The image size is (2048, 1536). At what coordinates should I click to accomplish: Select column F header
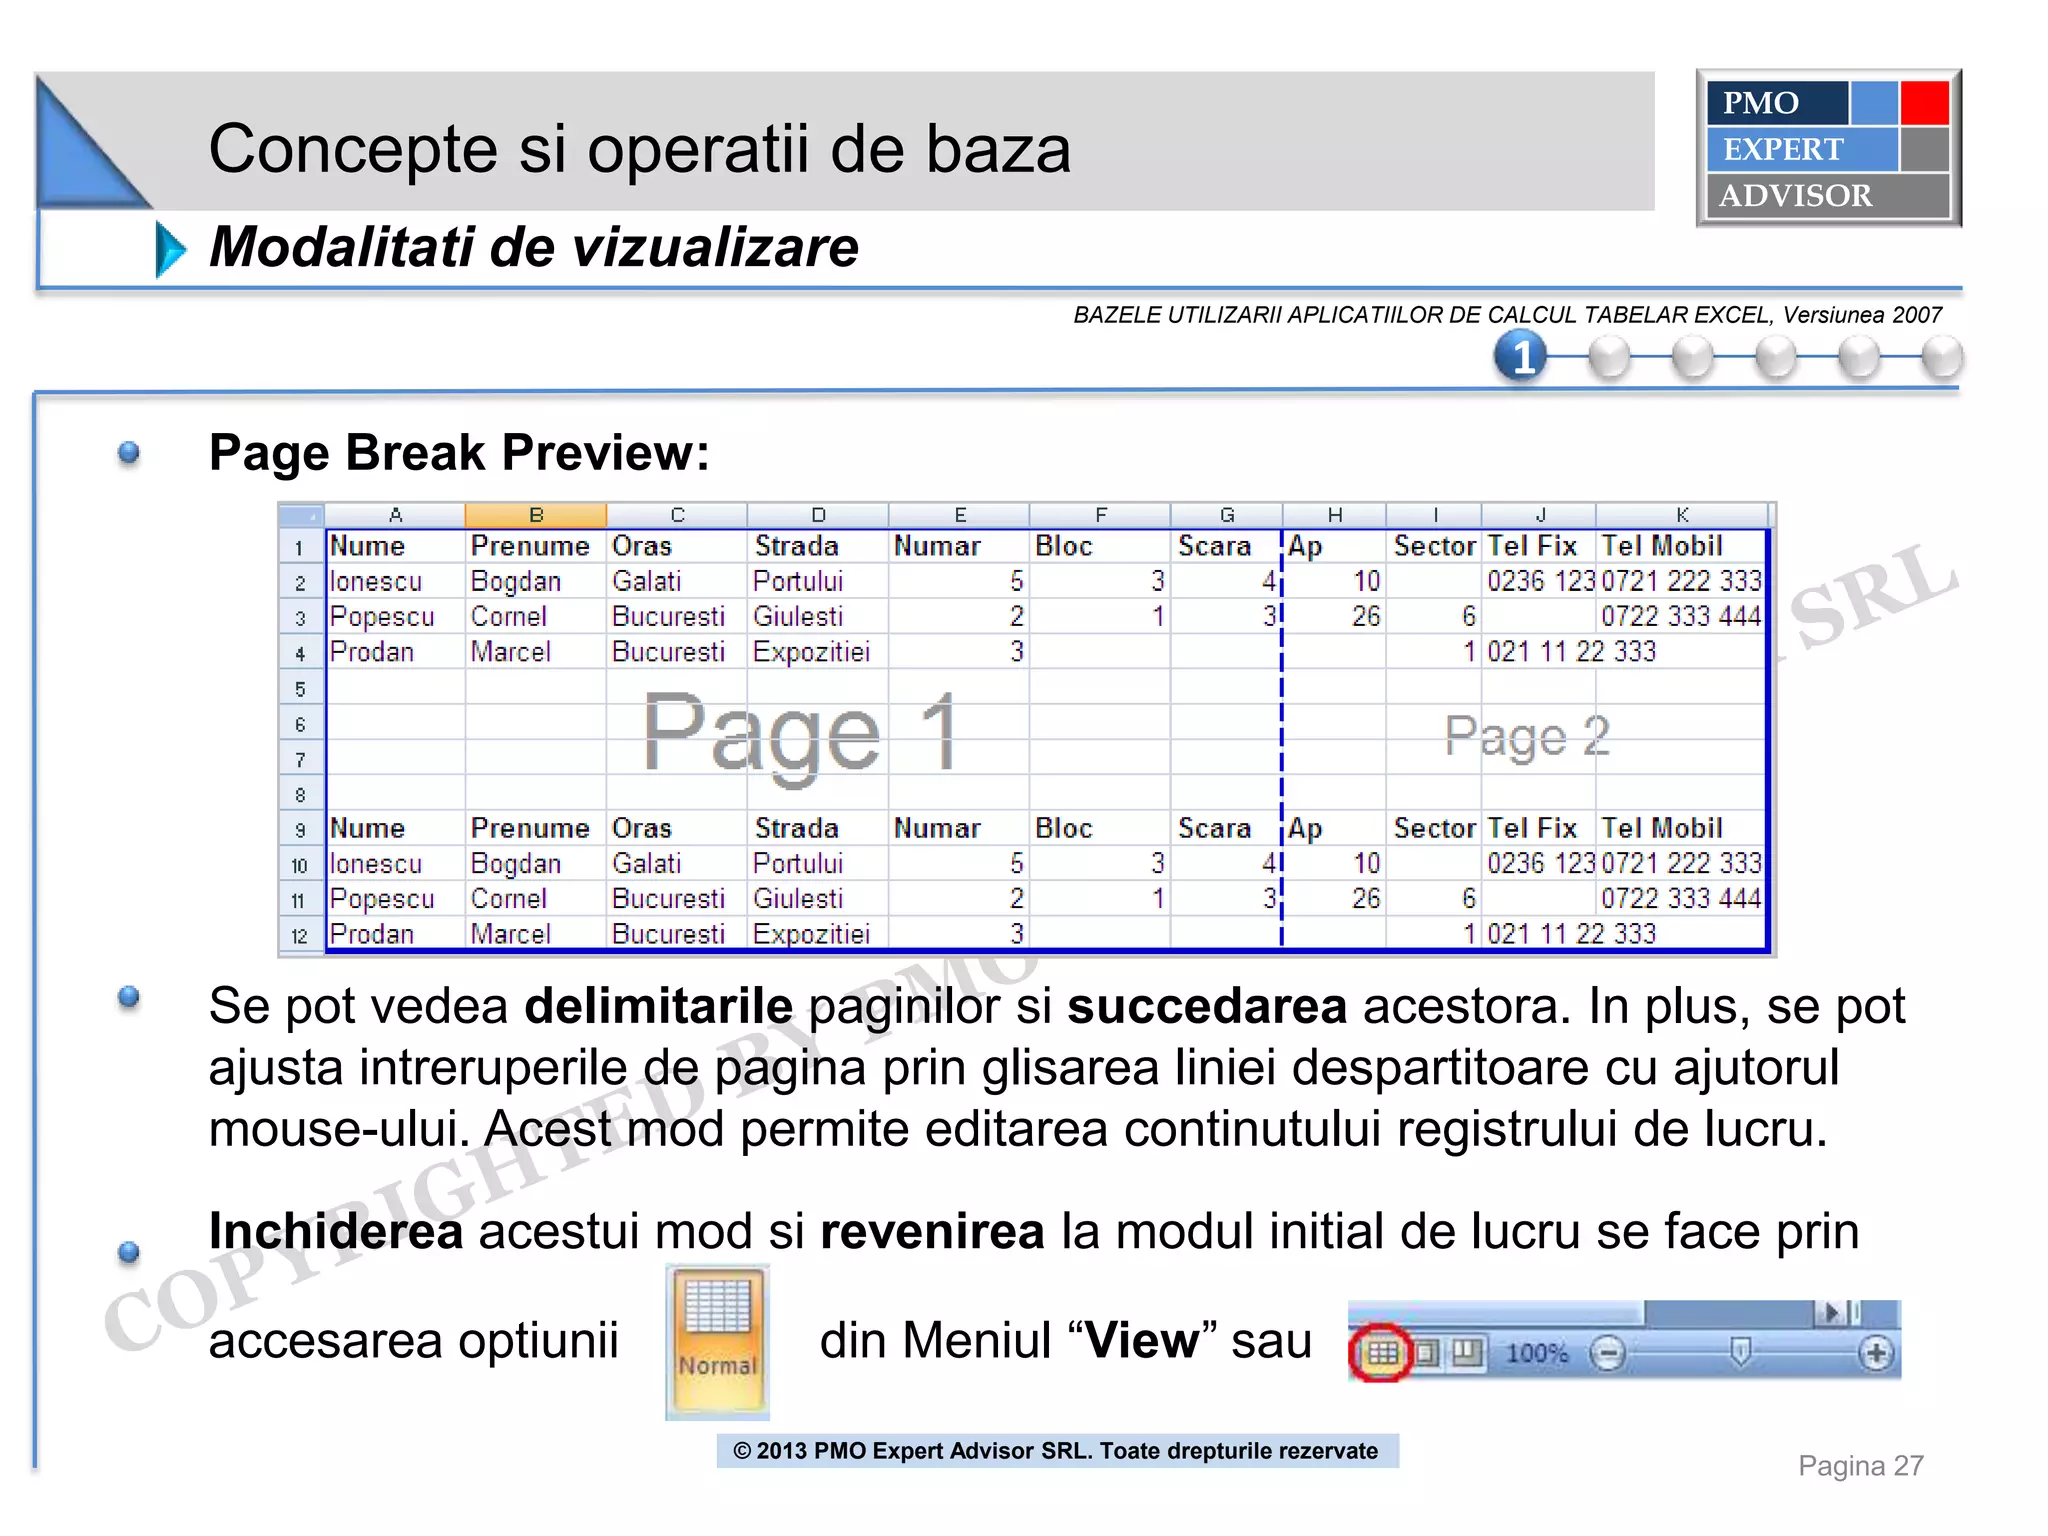1100,515
